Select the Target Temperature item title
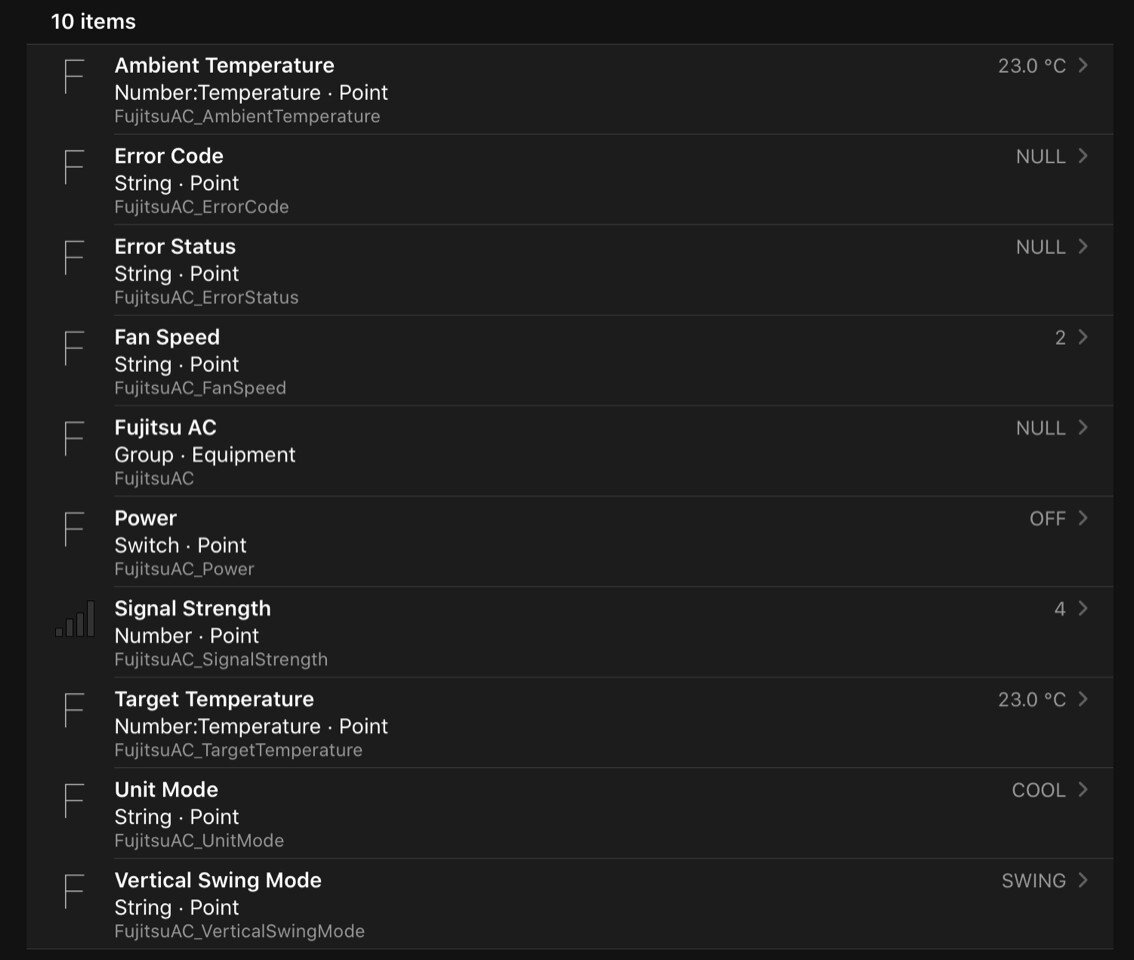The height and width of the screenshot is (960, 1134). 214,699
